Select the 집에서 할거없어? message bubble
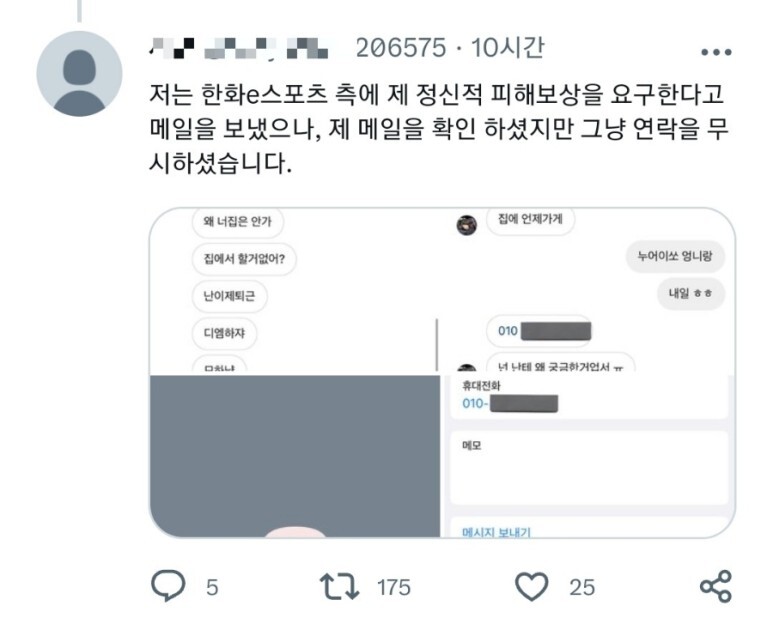Viewport: 773px width, 630px height. (244, 258)
